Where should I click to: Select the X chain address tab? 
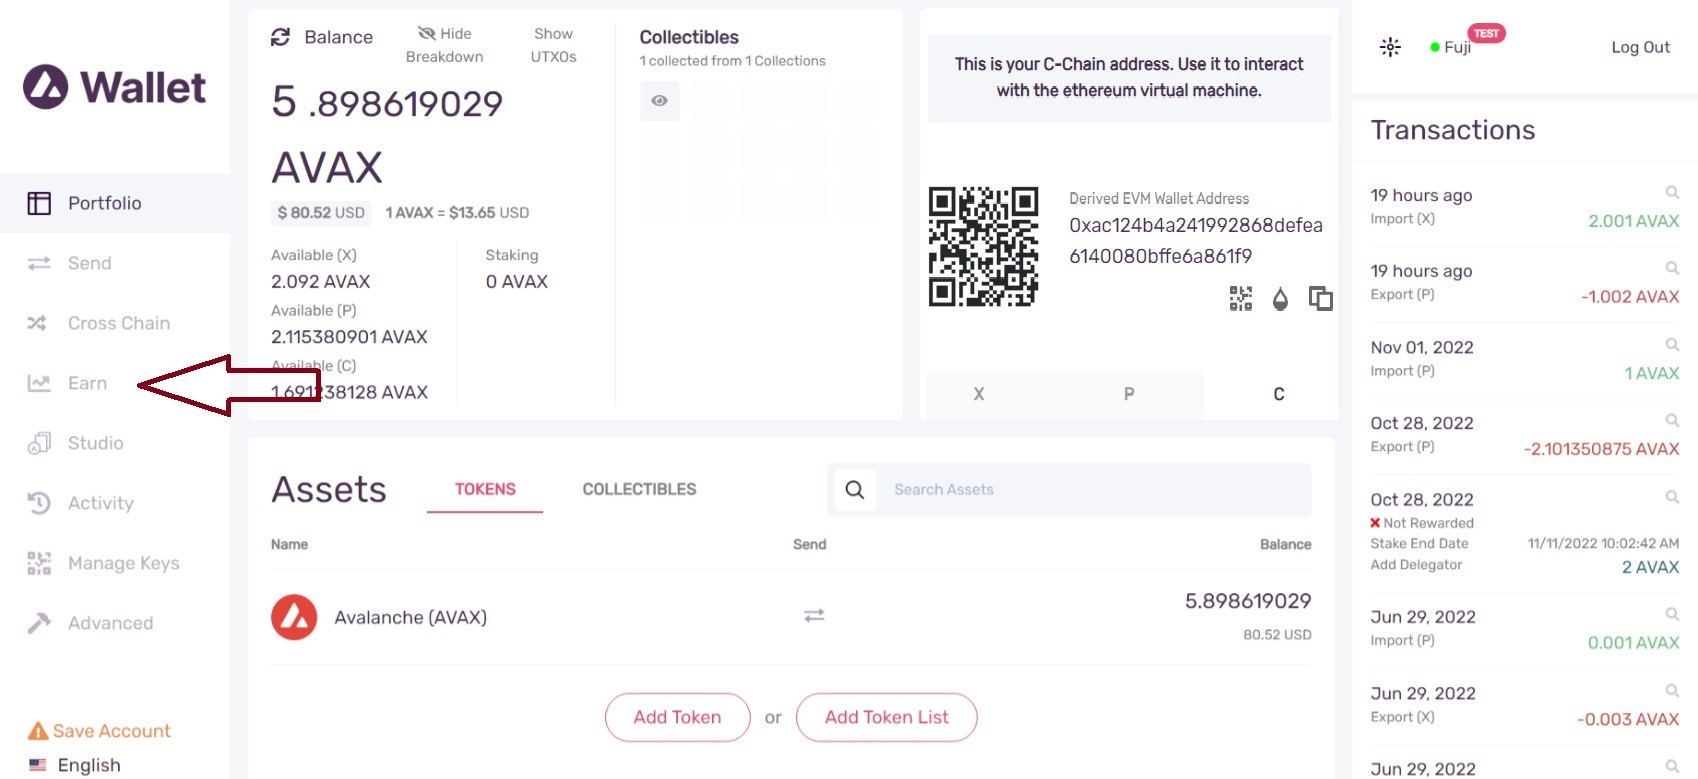[x=978, y=394]
